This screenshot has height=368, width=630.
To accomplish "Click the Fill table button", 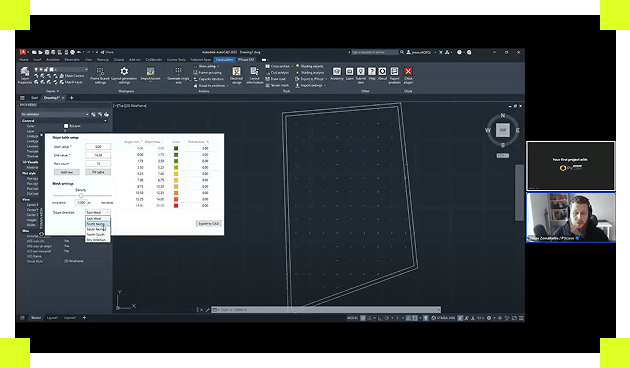I will (98, 172).
